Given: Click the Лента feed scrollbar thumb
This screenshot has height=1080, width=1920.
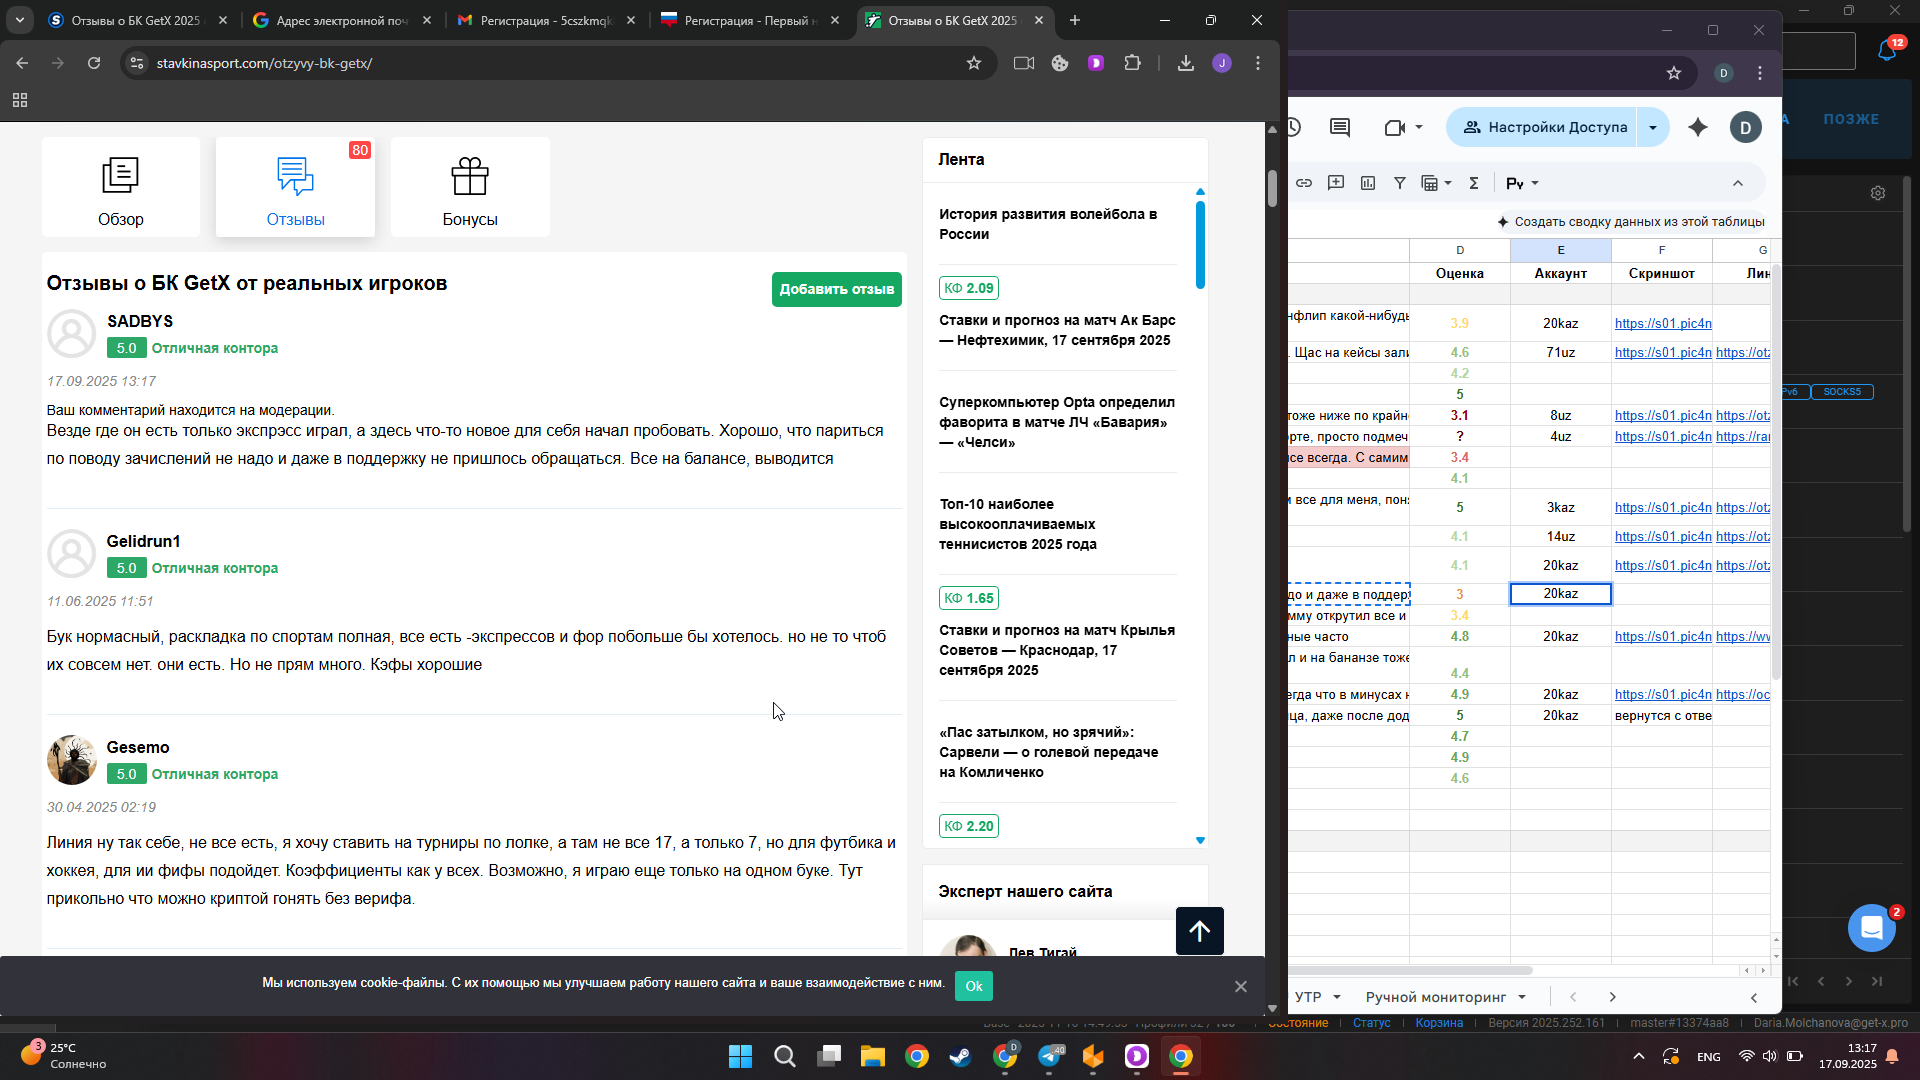Looking at the screenshot, I should point(1200,245).
